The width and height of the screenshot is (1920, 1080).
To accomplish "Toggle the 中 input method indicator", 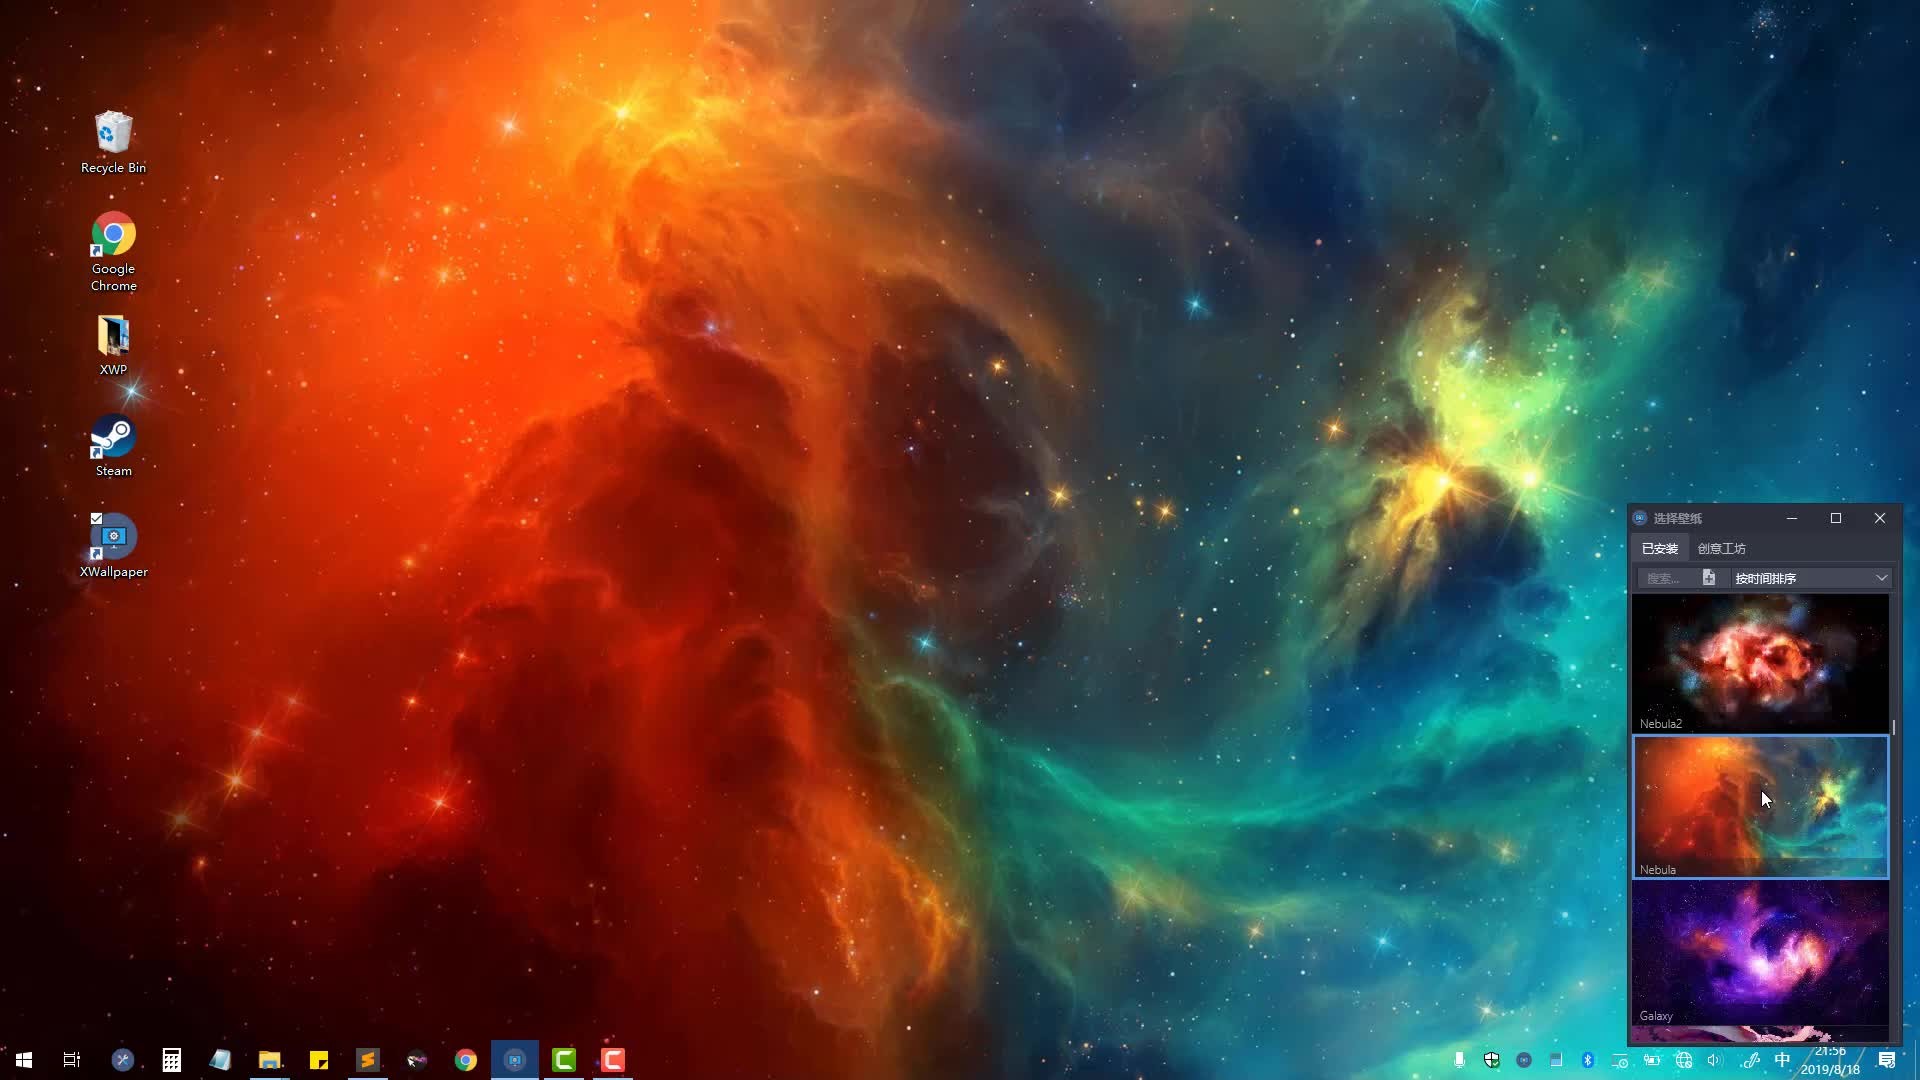I will tap(1782, 1060).
